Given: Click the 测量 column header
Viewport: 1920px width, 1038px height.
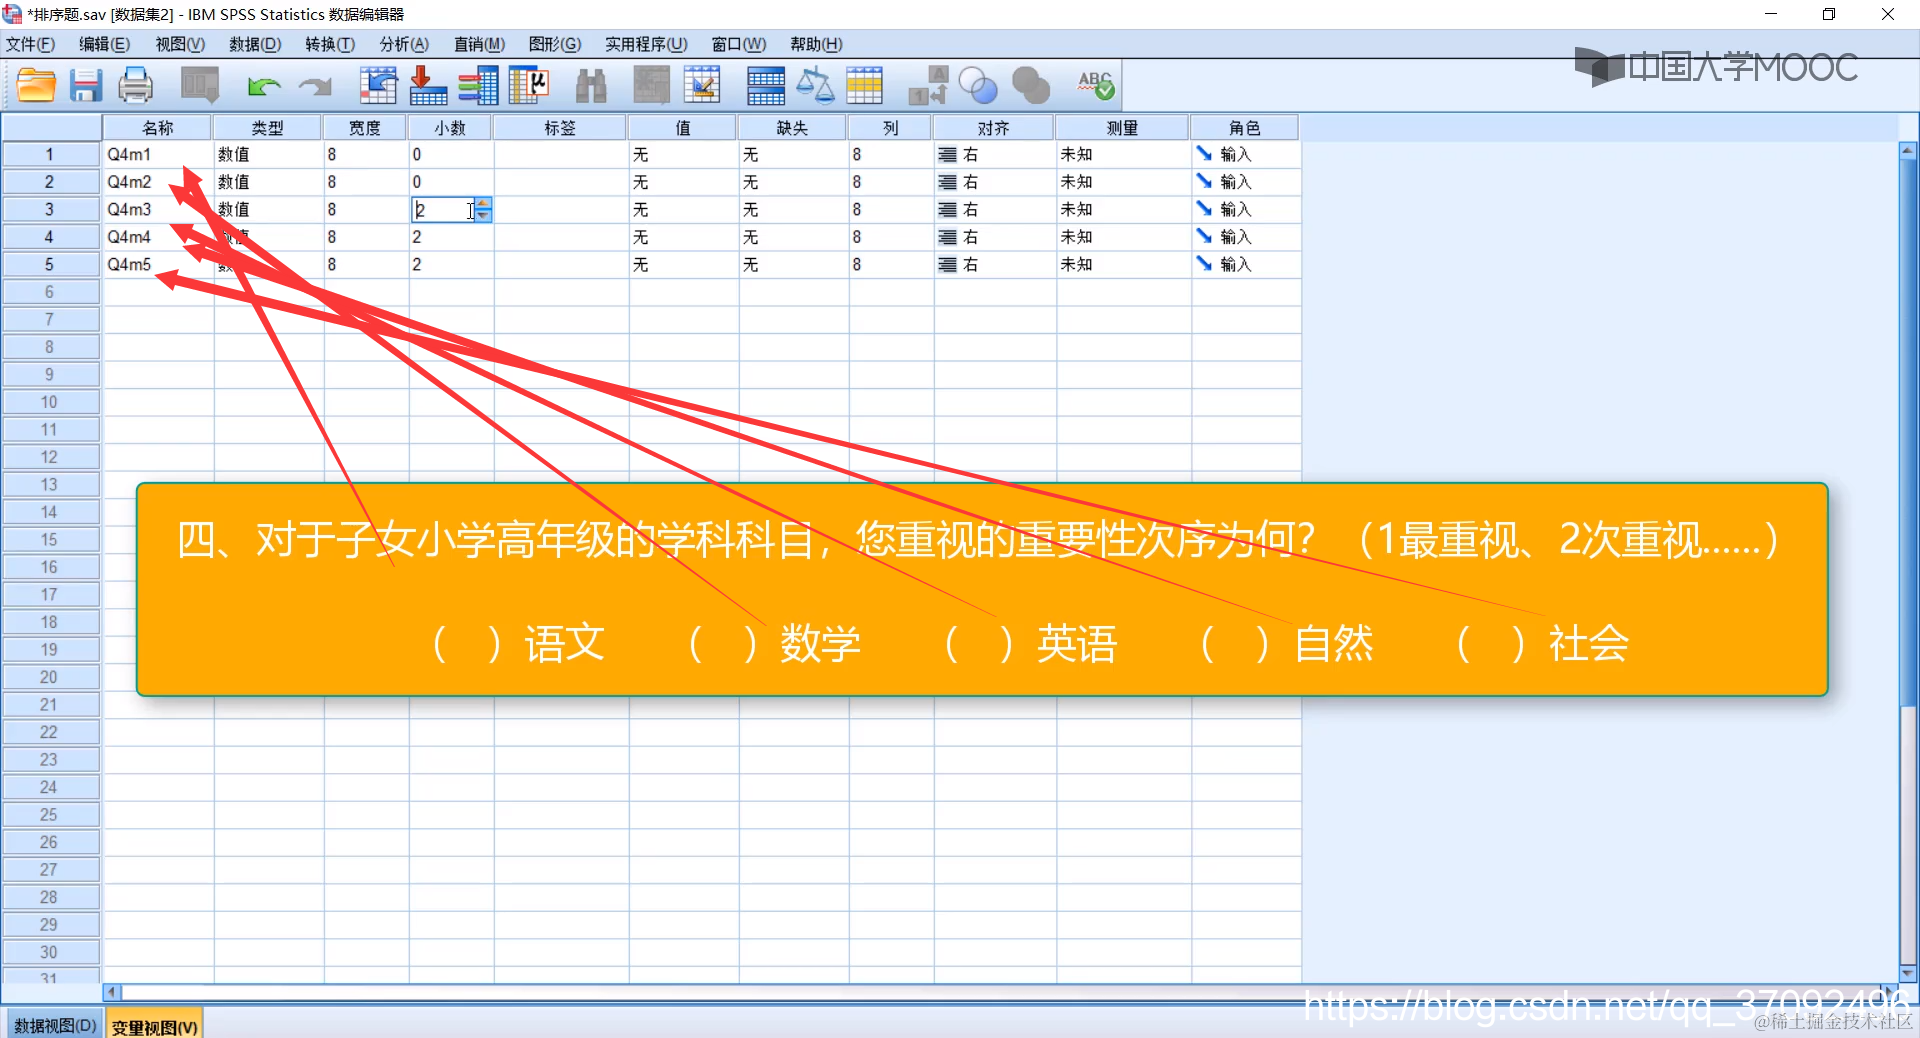Looking at the screenshot, I should tap(1122, 128).
